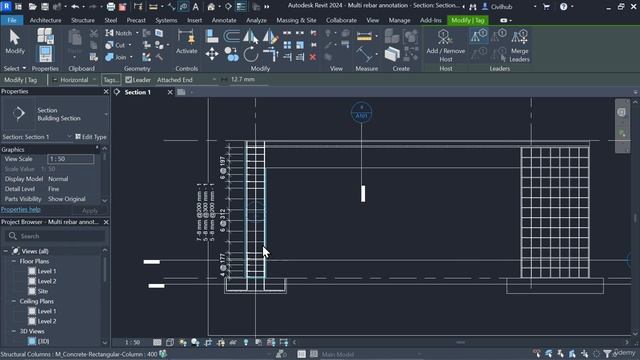Click the Print icon in quick access toolbar
Image resolution: width=640 pixels, height=360 pixels.
pyautogui.click(x=111, y=7)
